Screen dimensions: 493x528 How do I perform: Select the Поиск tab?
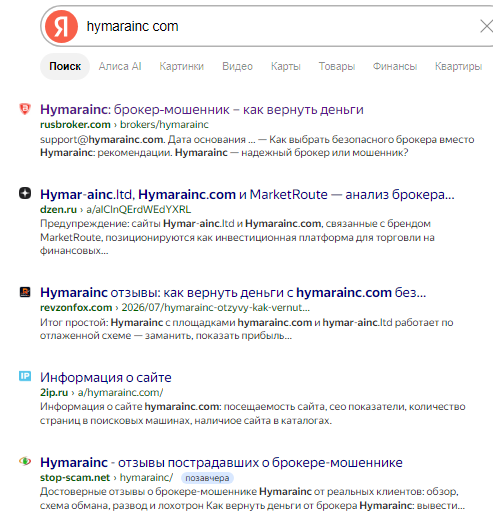[x=65, y=66]
